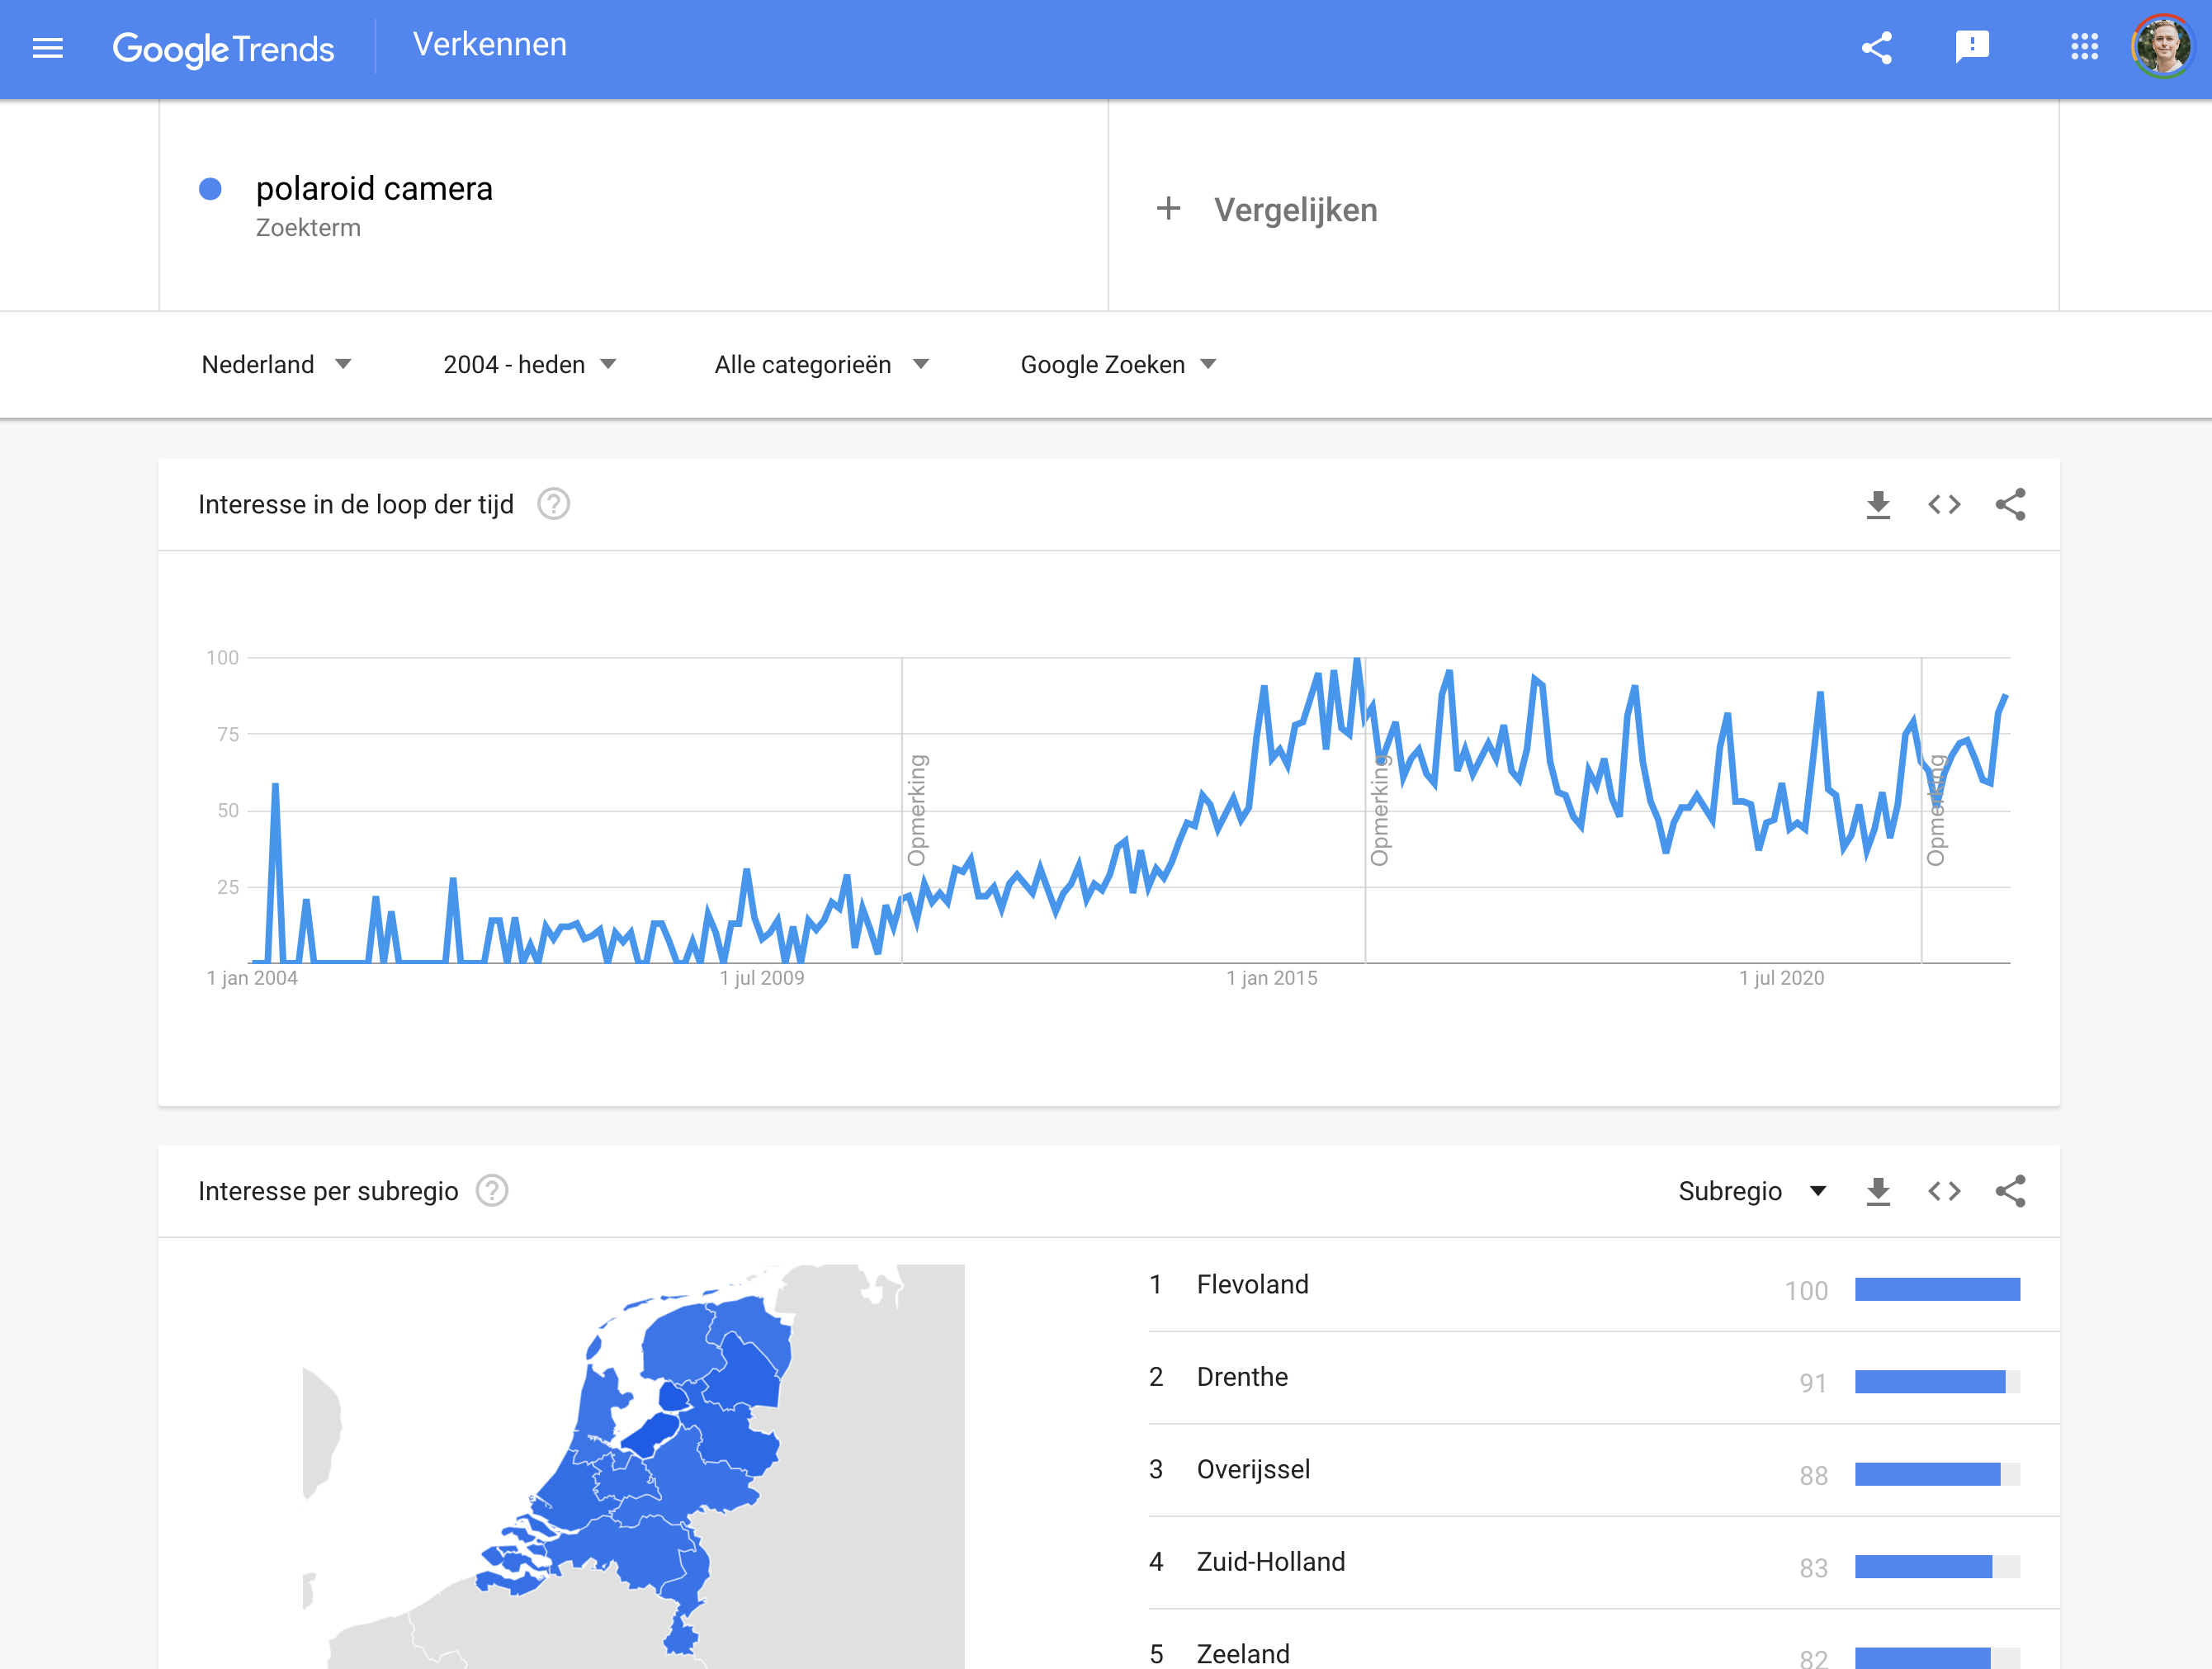
Task: Open the 2004 - heden time range dropdown
Action: [x=530, y=365]
